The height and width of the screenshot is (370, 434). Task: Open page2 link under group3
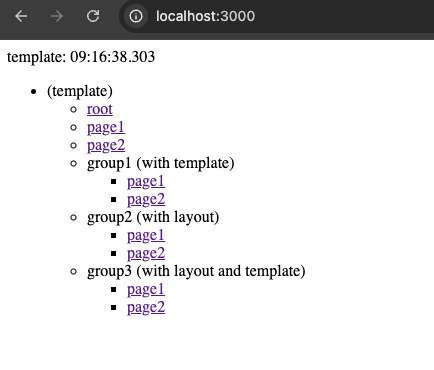click(146, 308)
